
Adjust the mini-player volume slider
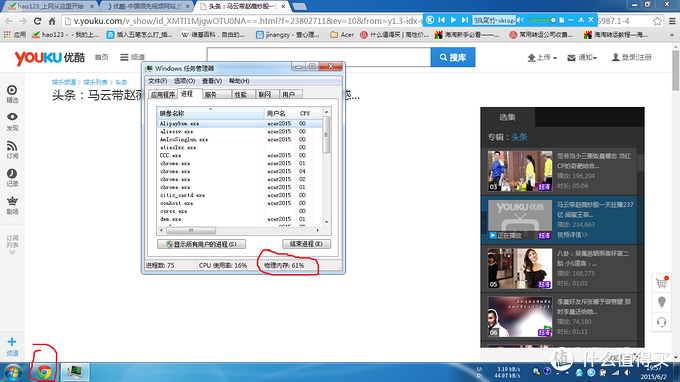541,20
